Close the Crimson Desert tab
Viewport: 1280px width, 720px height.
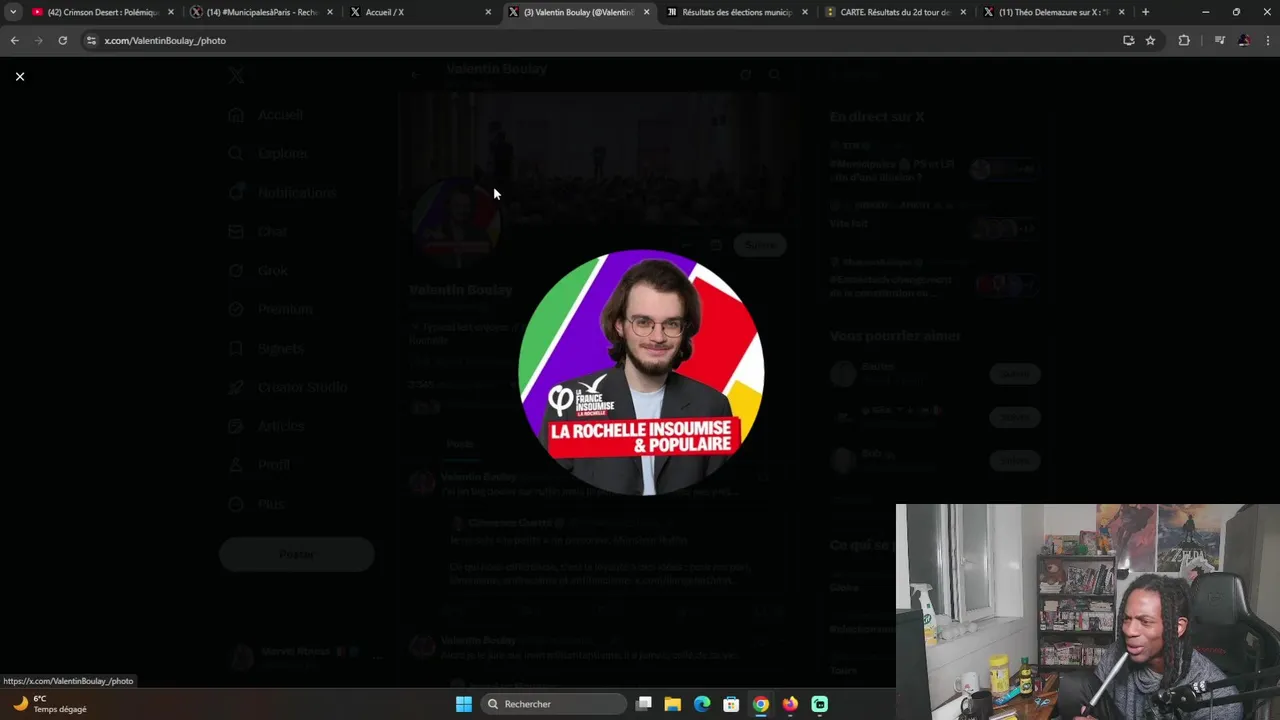[171, 12]
